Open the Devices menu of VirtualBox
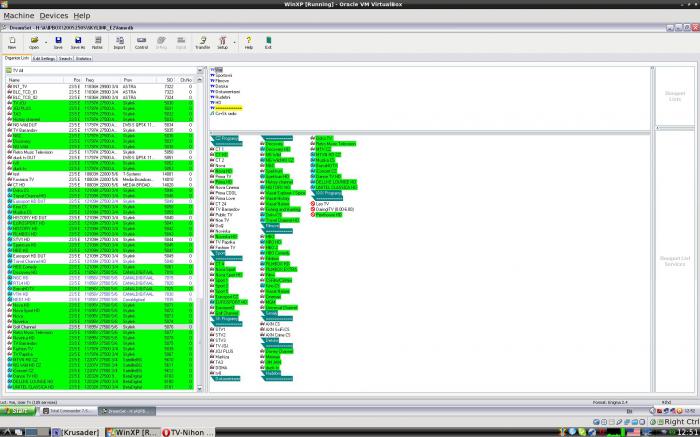The image size is (700, 437). pyautogui.click(x=54, y=16)
